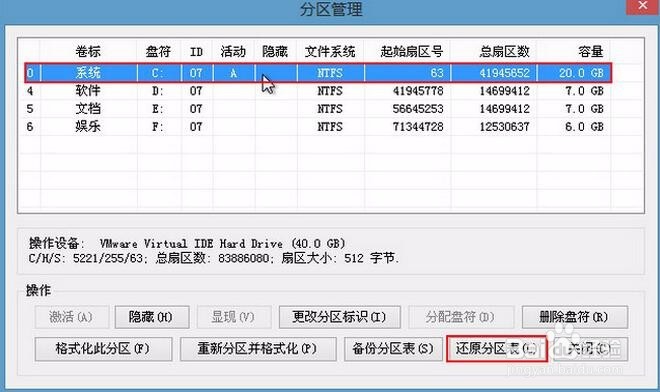Close the 分区管理 window

coord(642,6)
